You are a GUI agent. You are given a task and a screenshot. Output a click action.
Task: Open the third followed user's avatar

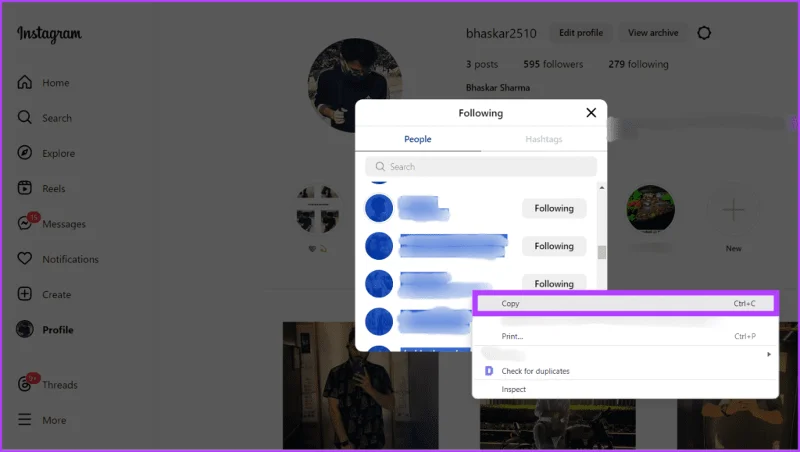[x=379, y=284]
